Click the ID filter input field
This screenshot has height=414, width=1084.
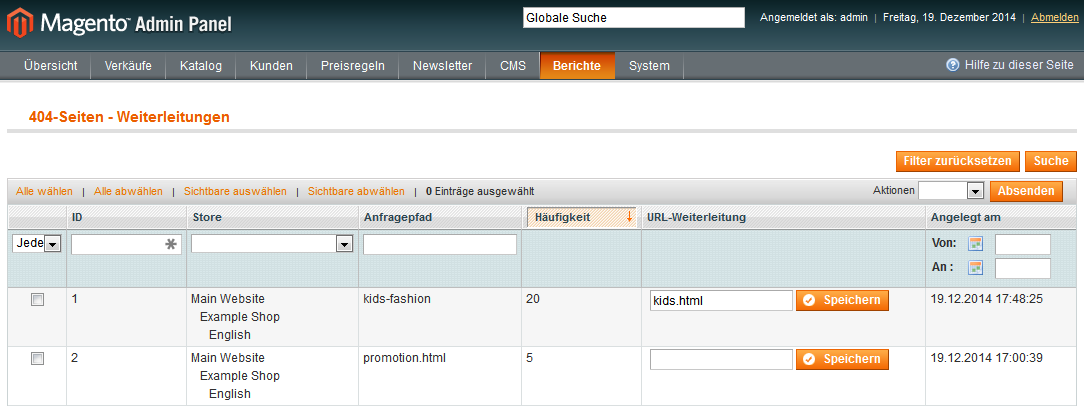pos(127,244)
